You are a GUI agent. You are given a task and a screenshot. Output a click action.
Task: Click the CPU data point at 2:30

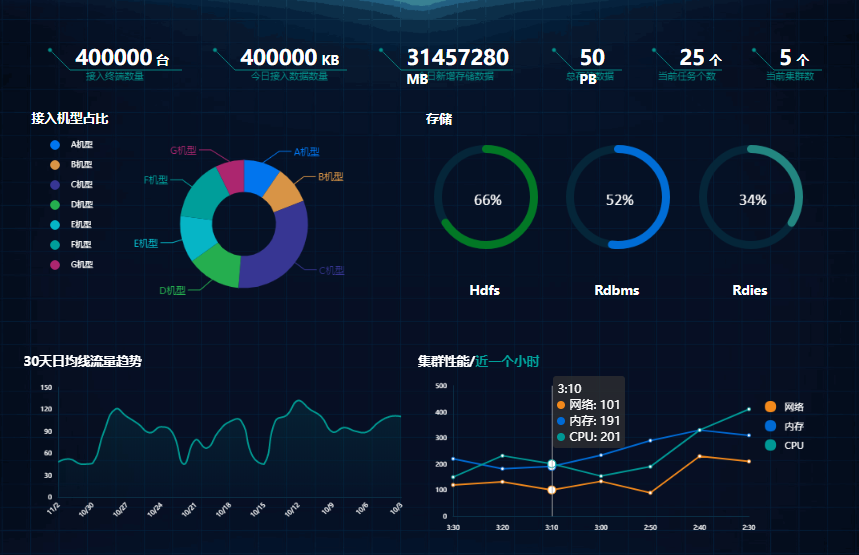click(x=749, y=409)
